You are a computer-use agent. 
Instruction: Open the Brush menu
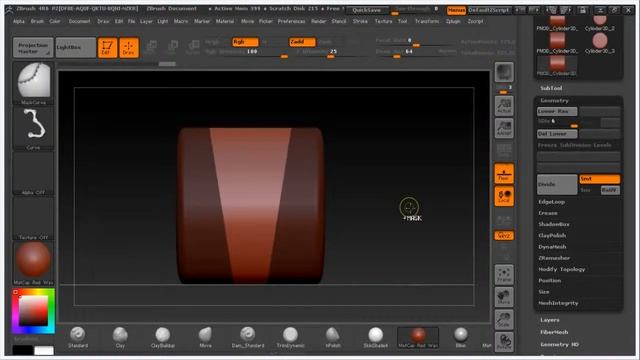pos(37,21)
